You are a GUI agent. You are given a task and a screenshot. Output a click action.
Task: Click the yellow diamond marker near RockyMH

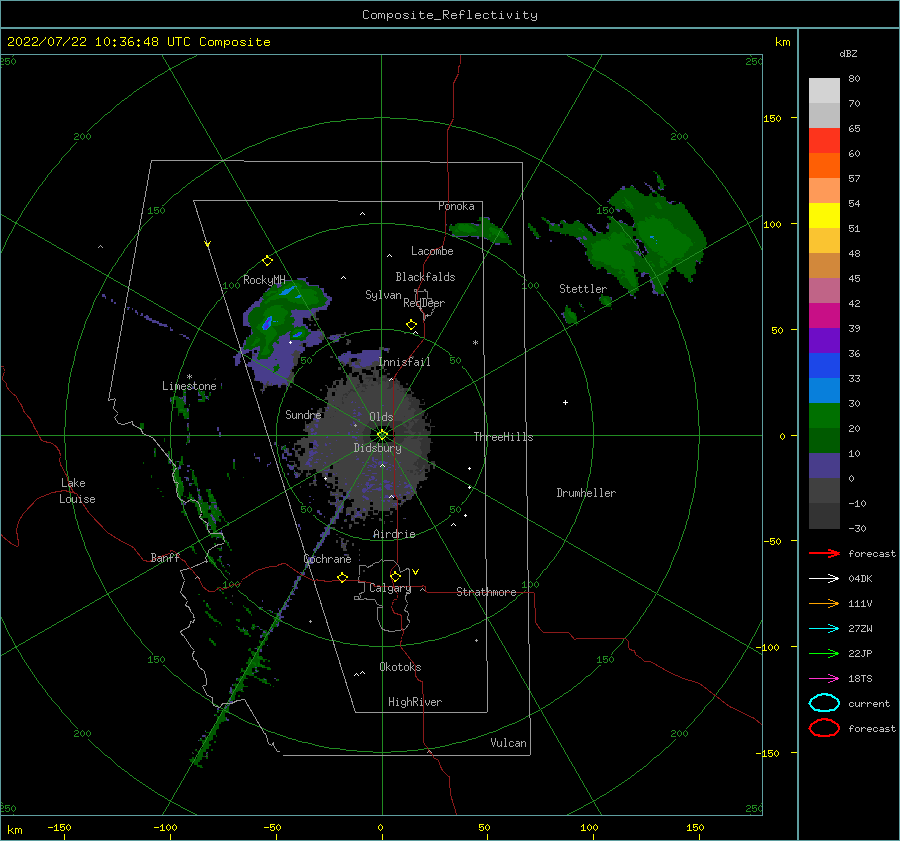(x=267, y=261)
